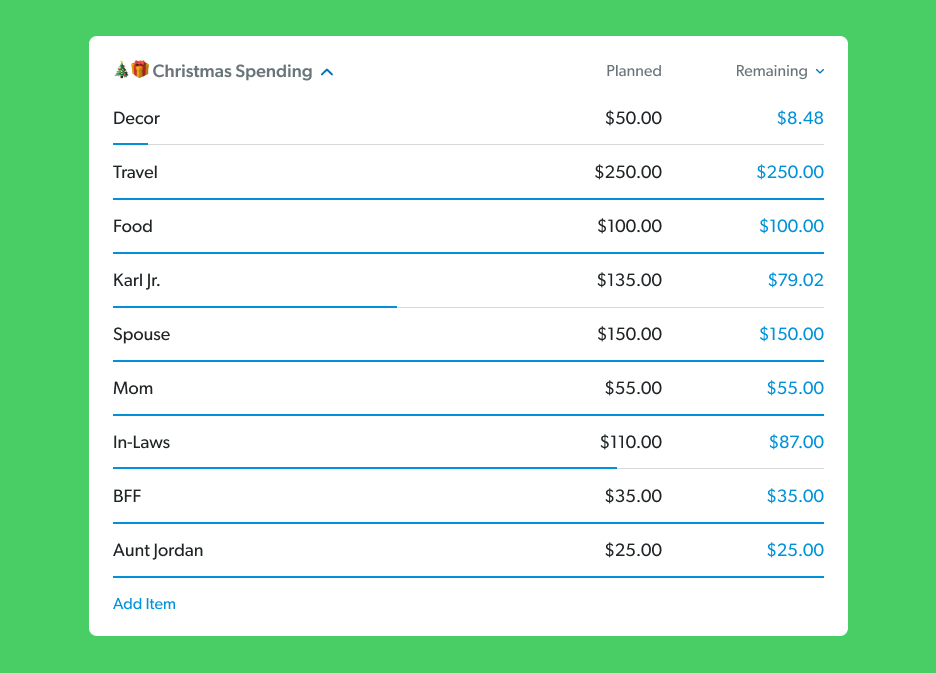This screenshot has width=936, height=673.
Task: Click the Karl Jr. spending progress bar
Action: click(x=255, y=305)
